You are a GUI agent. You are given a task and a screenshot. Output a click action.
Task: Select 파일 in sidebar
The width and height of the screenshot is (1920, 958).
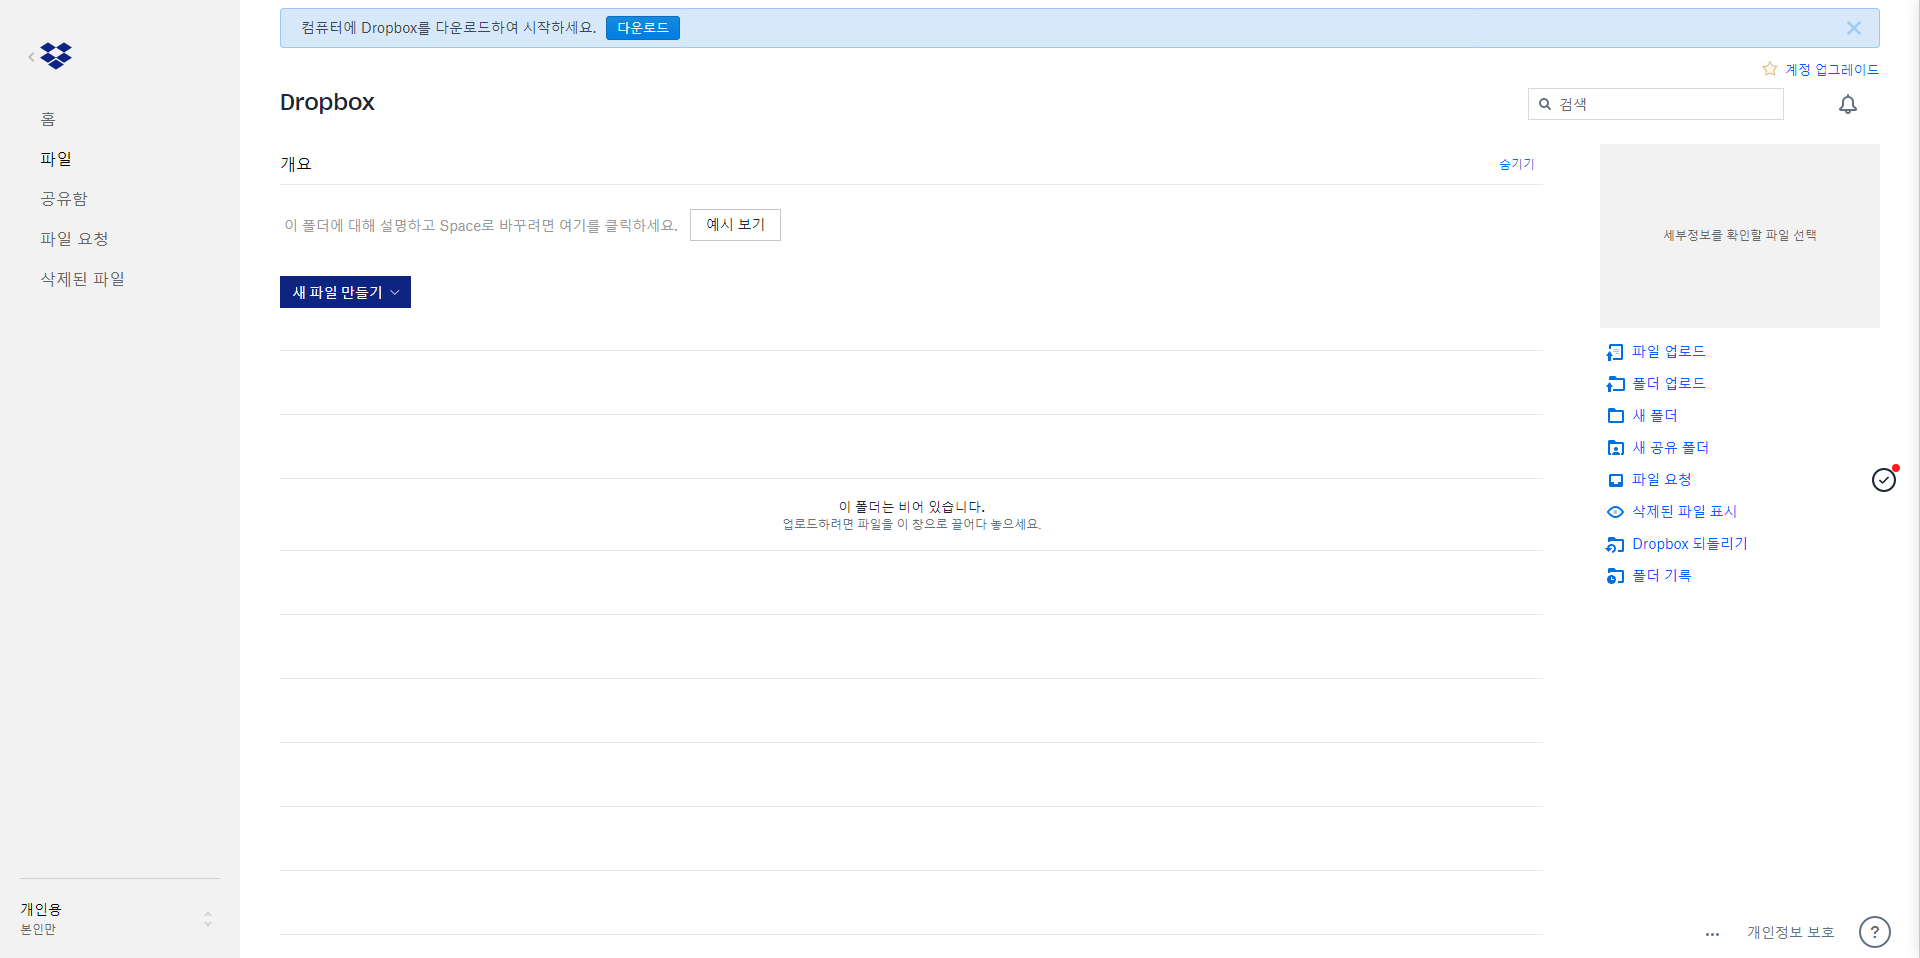(56, 159)
